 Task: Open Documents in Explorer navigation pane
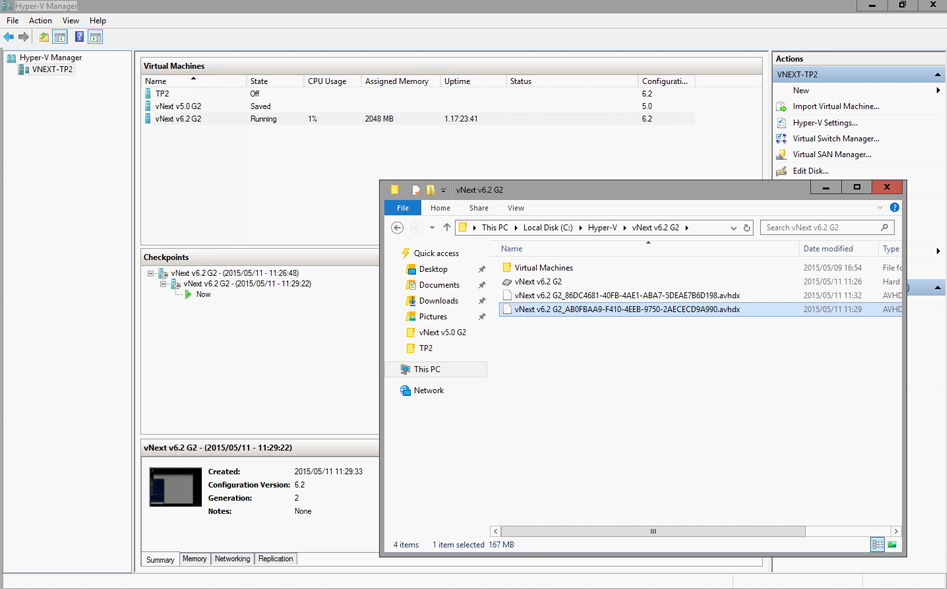(x=439, y=285)
